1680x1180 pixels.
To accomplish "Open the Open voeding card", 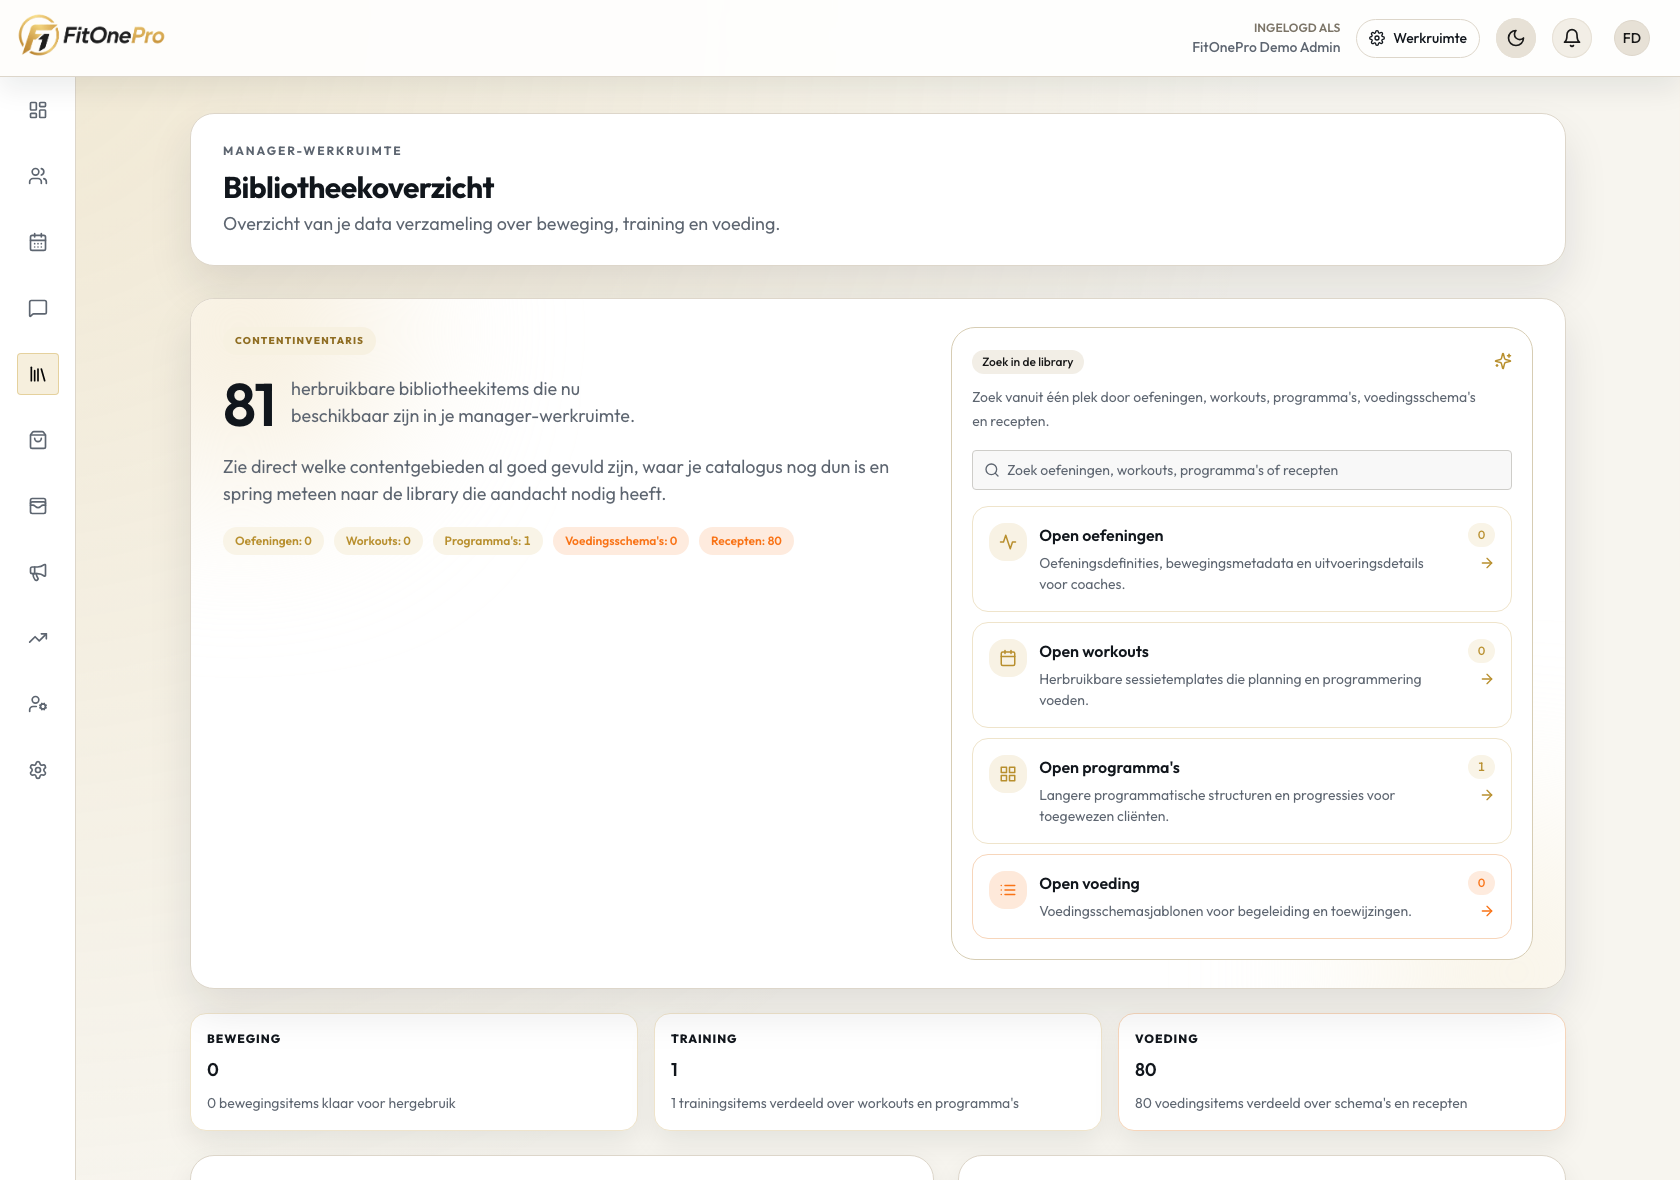I will coord(1242,896).
